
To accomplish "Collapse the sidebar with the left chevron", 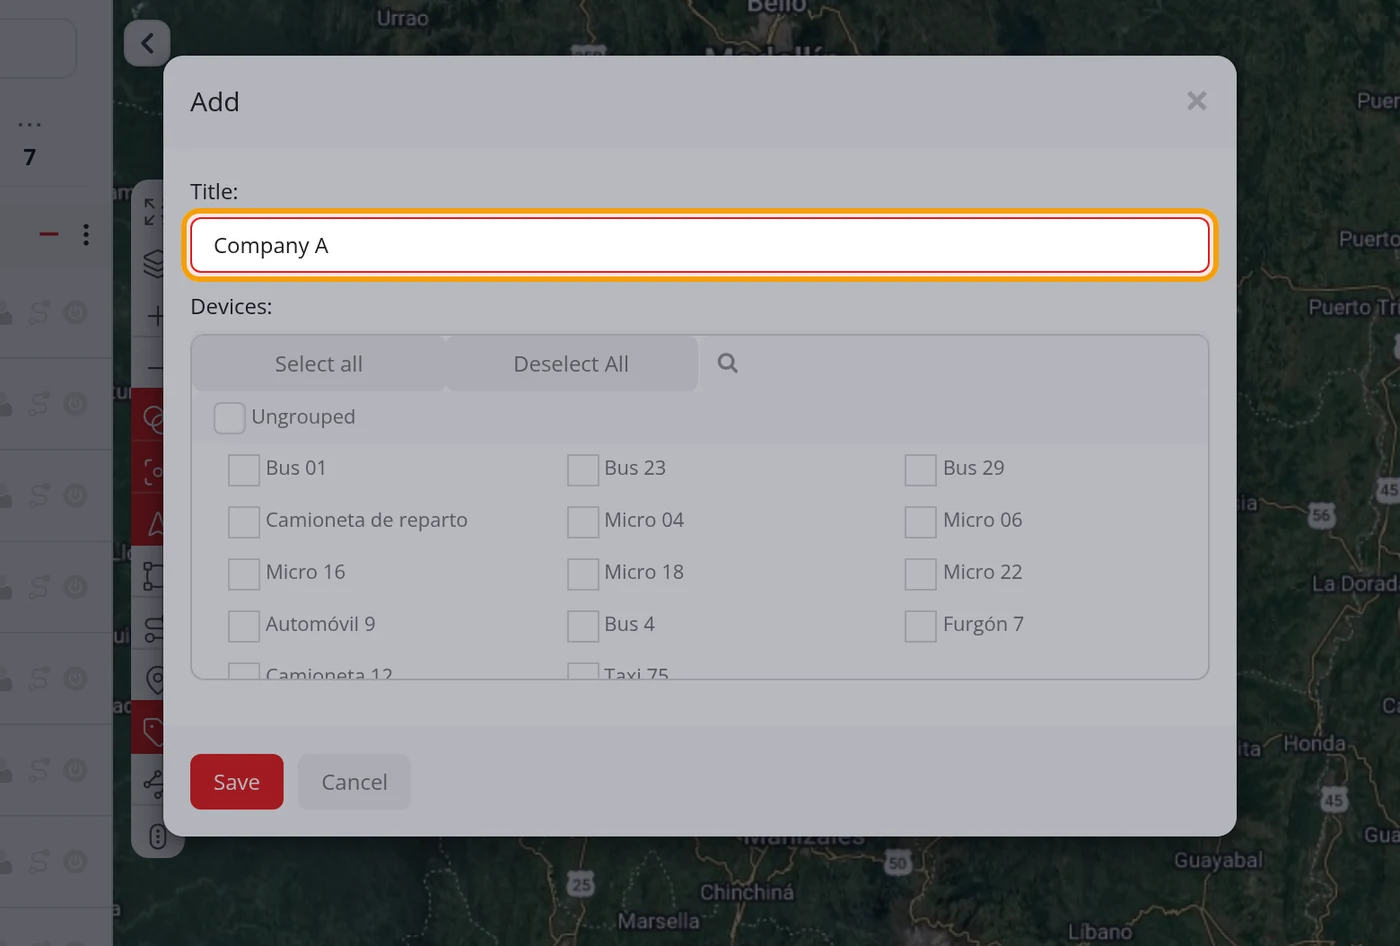I will pos(147,43).
